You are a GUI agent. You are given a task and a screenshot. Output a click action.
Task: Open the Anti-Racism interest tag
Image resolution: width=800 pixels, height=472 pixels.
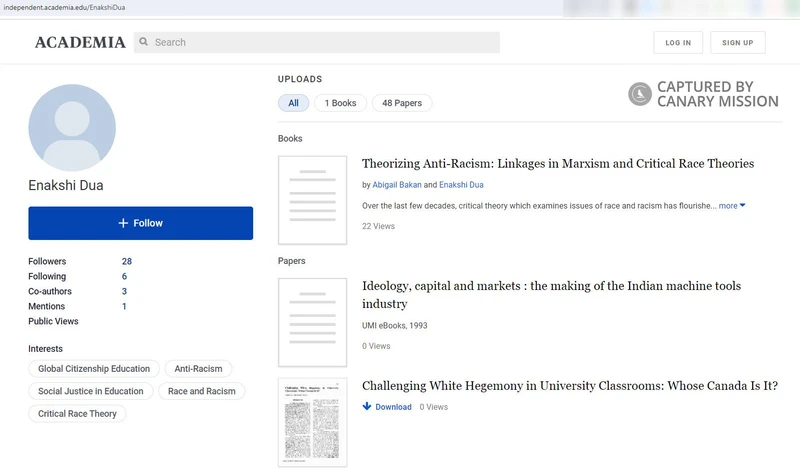197,369
